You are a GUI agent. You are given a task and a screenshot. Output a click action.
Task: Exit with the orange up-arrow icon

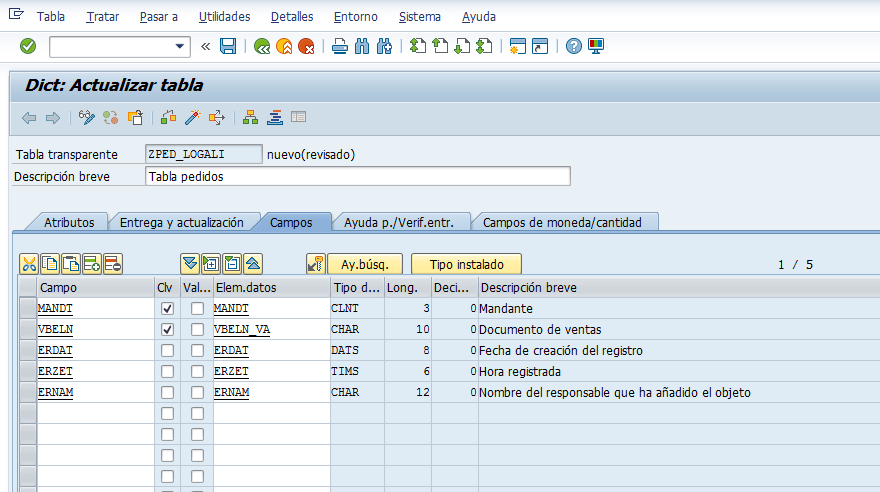(284, 46)
